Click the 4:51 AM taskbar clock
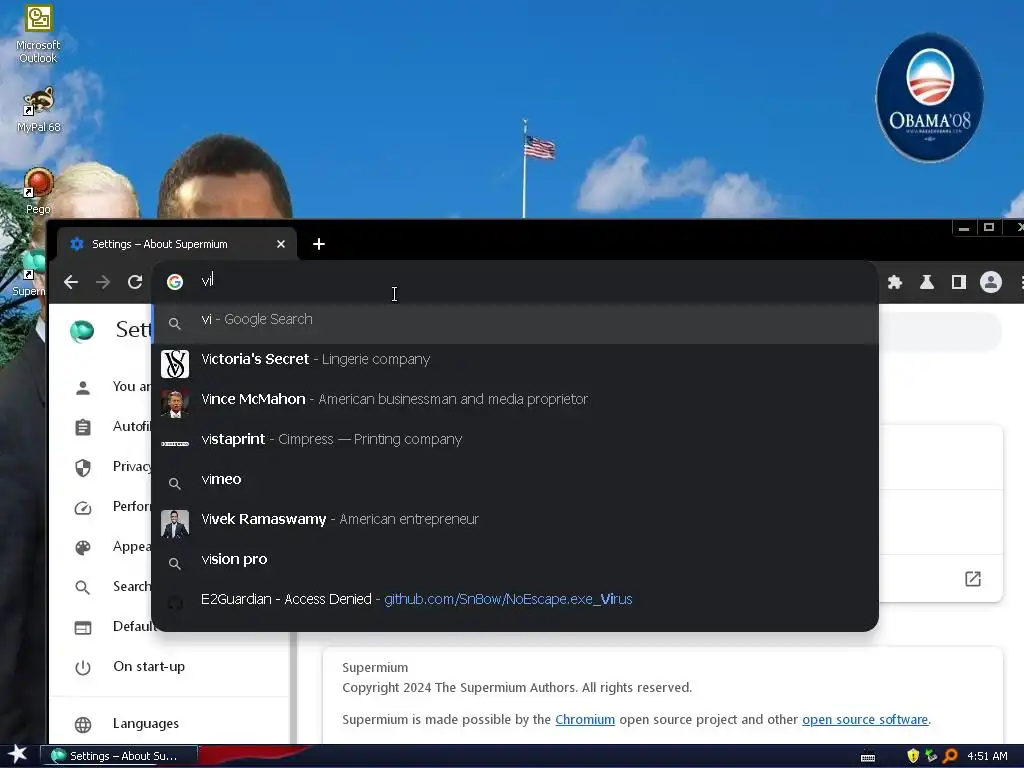 [x=987, y=756]
